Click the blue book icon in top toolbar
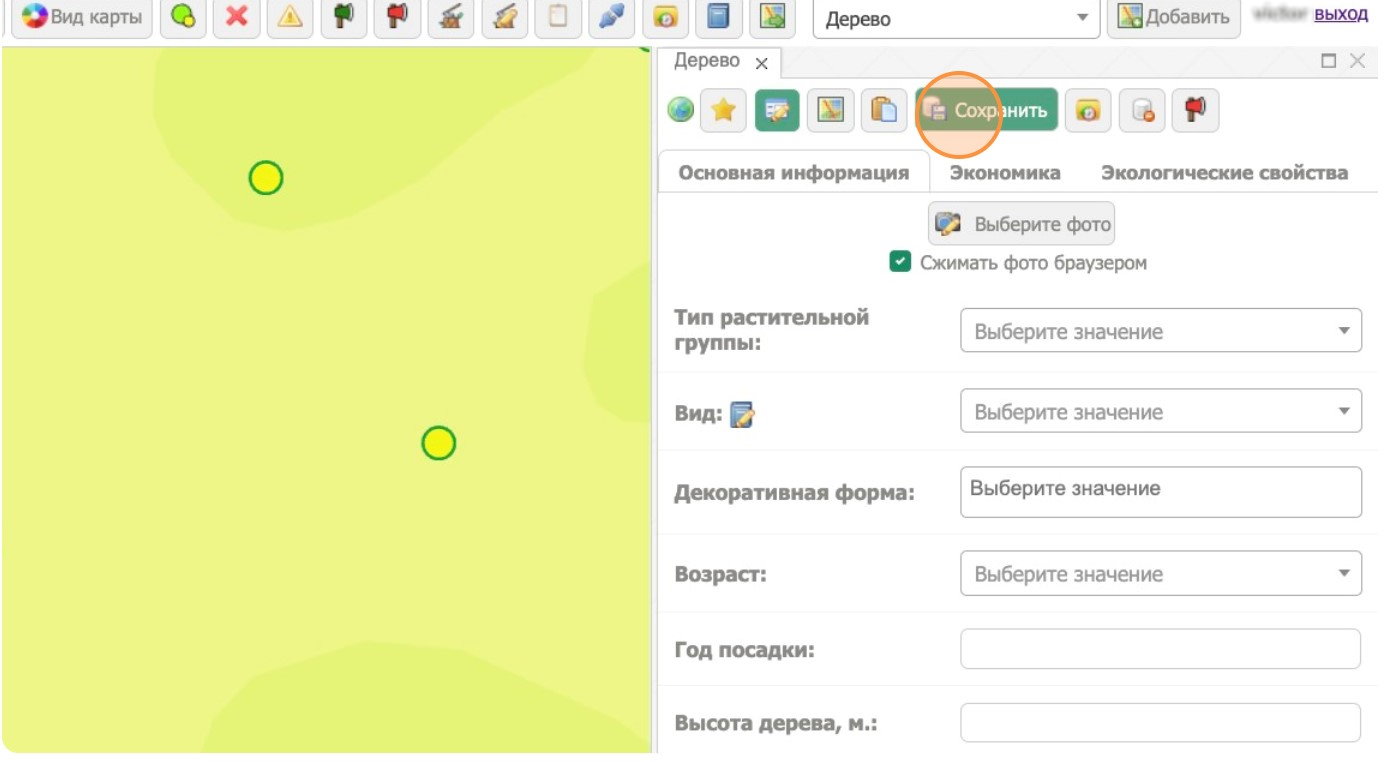Screen dimensions: 1400x762 point(719,17)
